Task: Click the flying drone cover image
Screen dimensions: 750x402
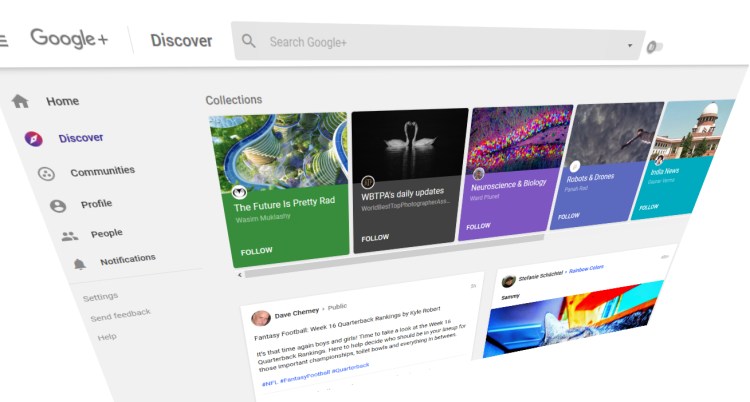Action: (x=616, y=133)
